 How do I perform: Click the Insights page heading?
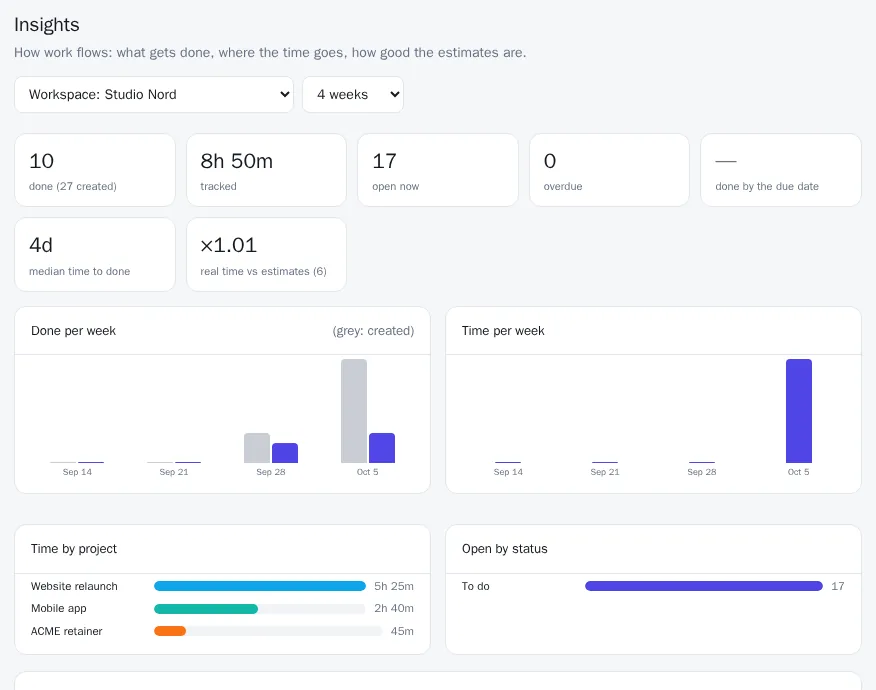[x=47, y=25]
